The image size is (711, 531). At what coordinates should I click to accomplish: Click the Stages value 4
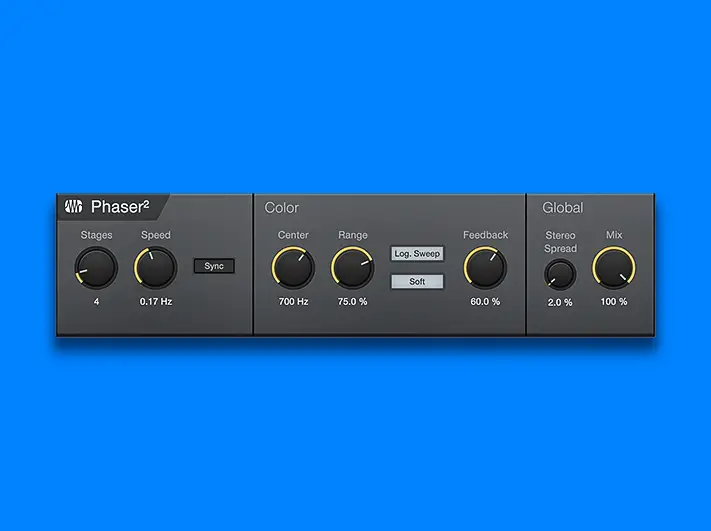pyautogui.click(x=96, y=302)
